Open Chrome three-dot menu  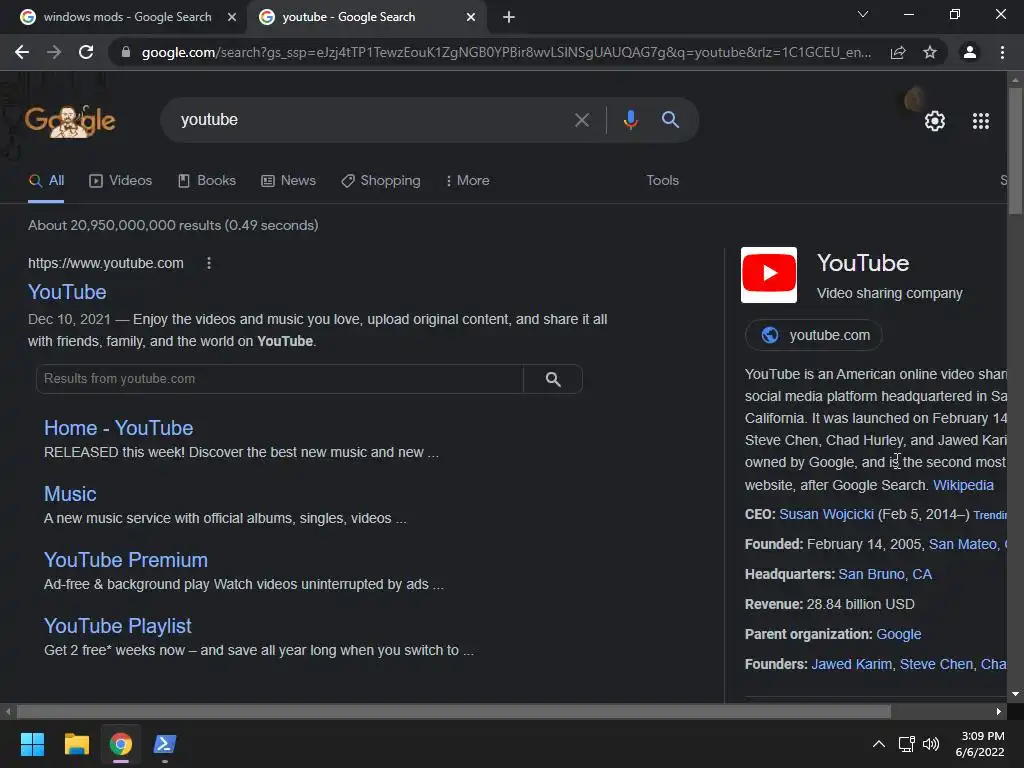(x=1002, y=52)
